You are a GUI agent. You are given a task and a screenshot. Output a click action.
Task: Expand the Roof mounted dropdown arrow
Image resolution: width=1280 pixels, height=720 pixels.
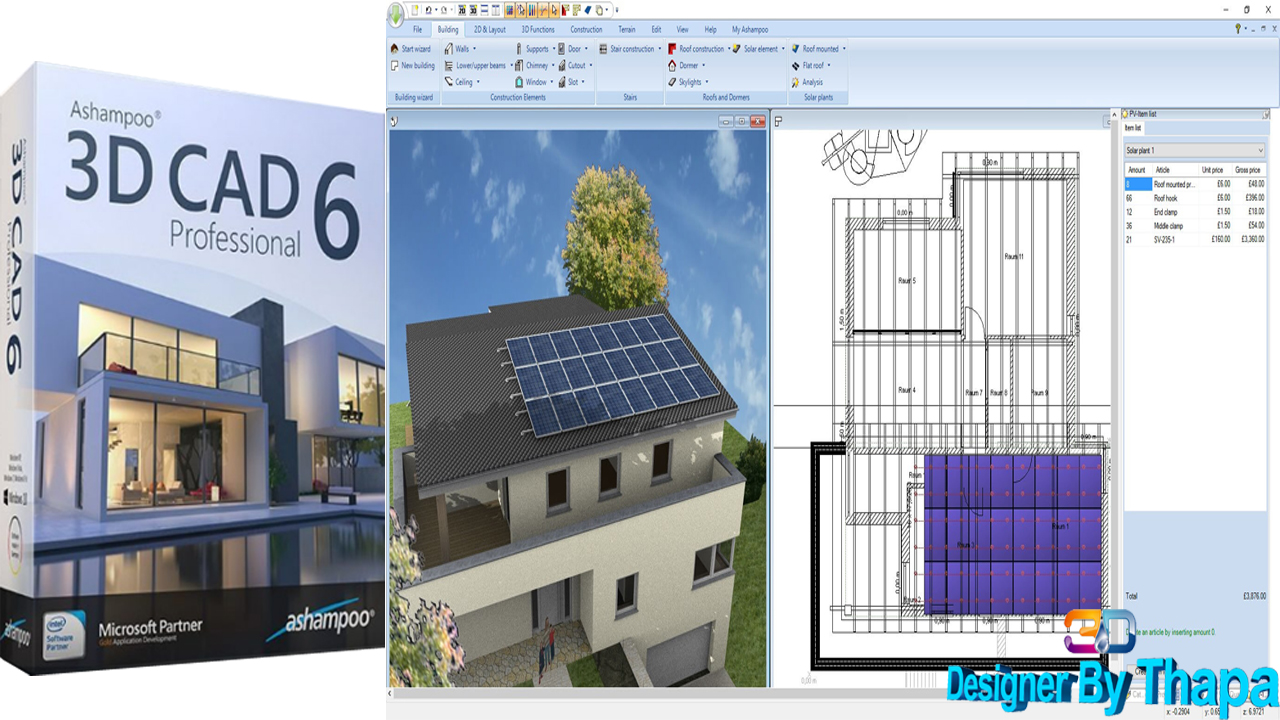click(844, 49)
